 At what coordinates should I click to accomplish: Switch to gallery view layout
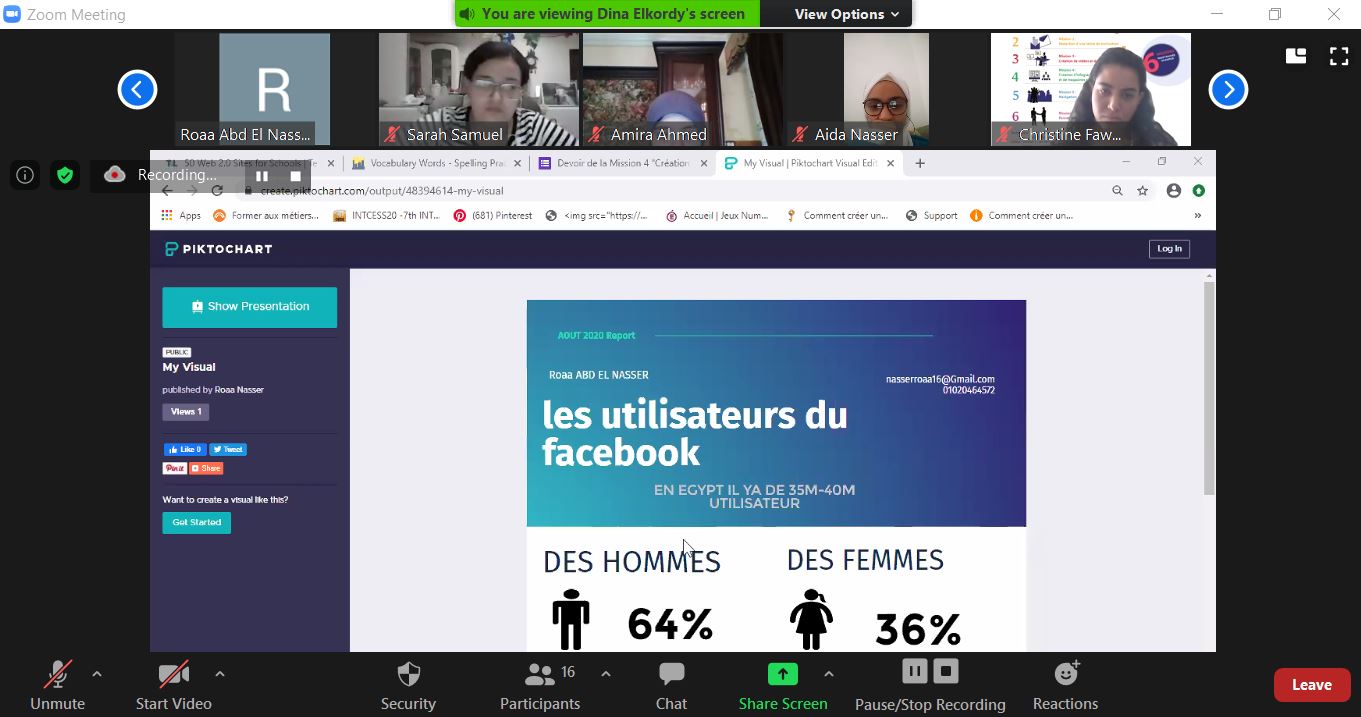point(1296,56)
